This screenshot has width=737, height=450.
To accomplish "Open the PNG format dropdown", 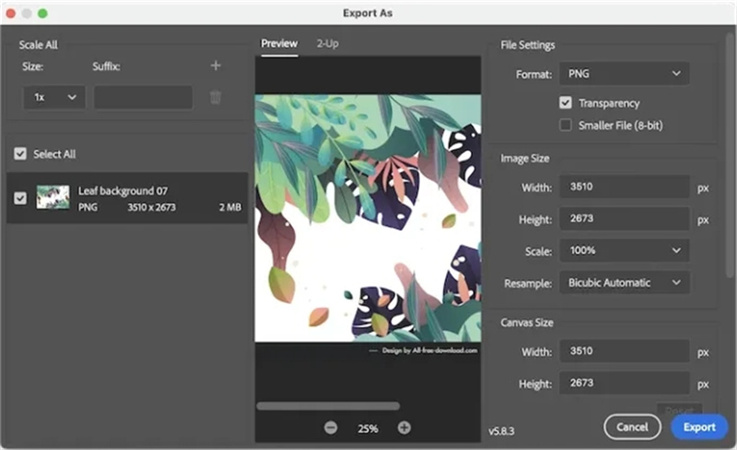I will (x=624, y=74).
